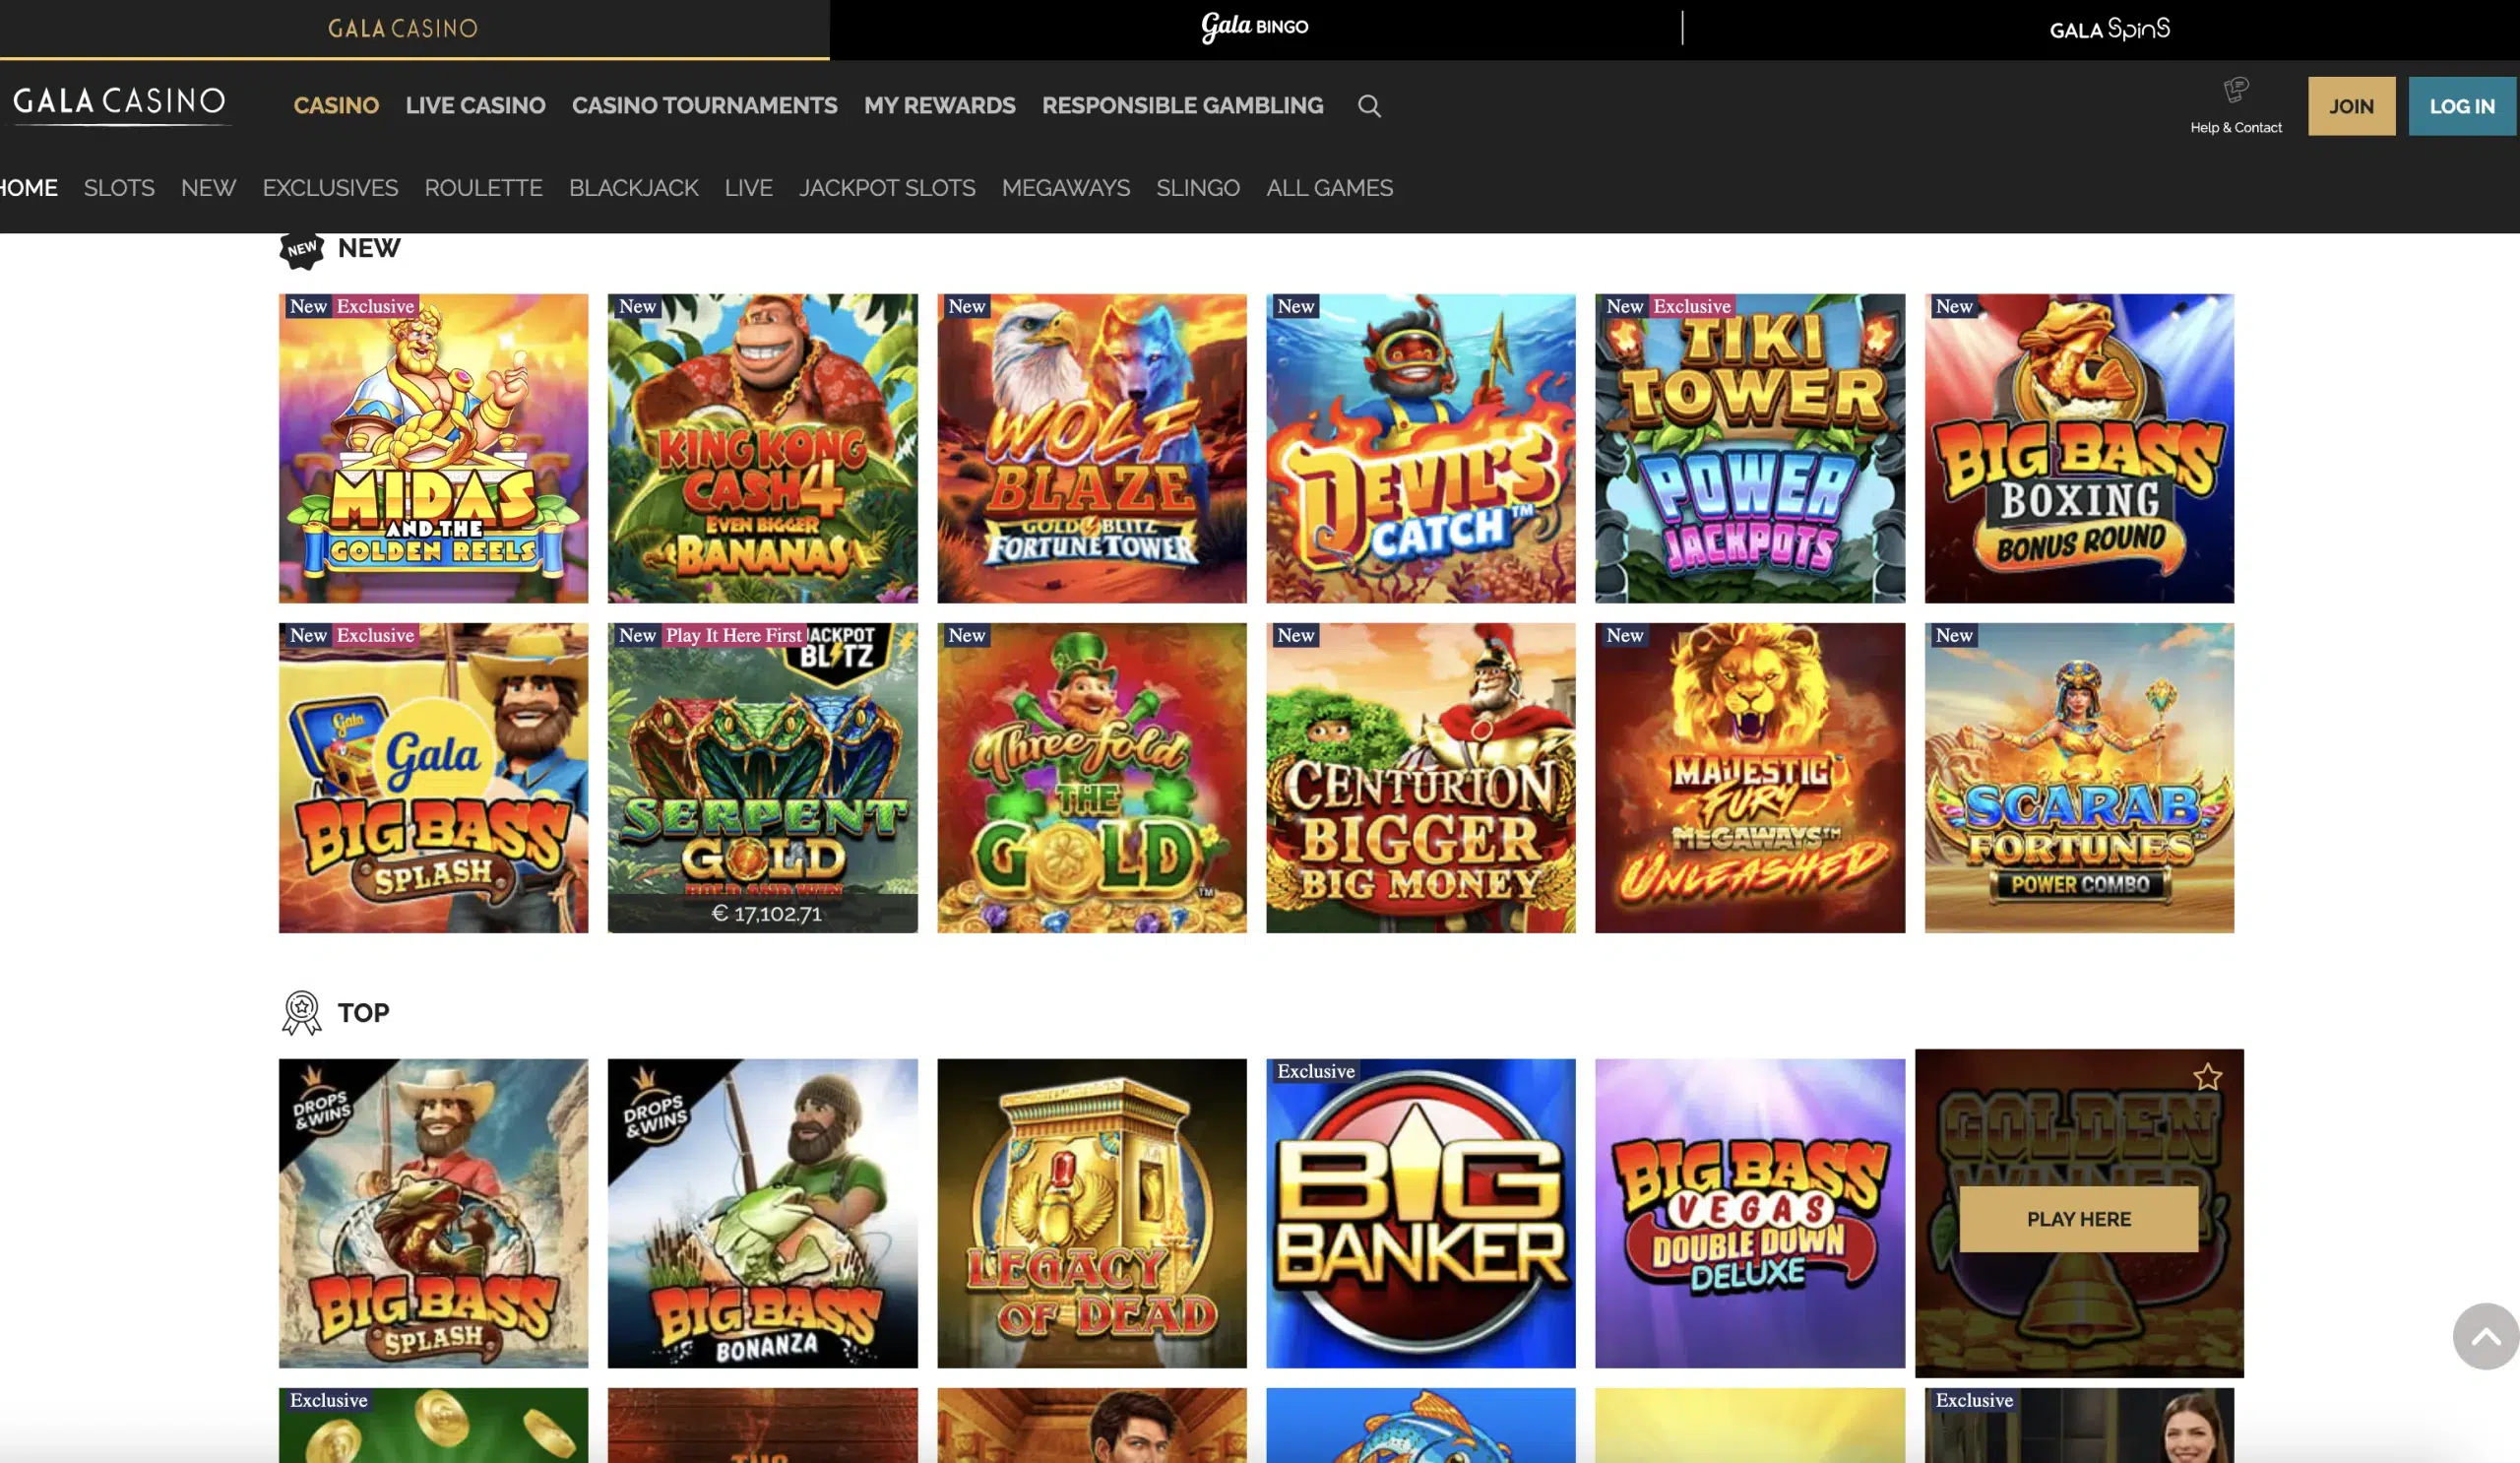Click the NEW section heading
The width and height of the screenshot is (2520, 1463).
pyautogui.click(x=369, y=248)
